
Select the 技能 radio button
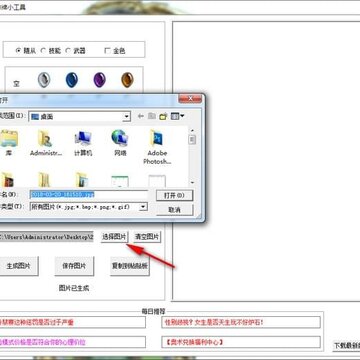(x=43, y=51)
